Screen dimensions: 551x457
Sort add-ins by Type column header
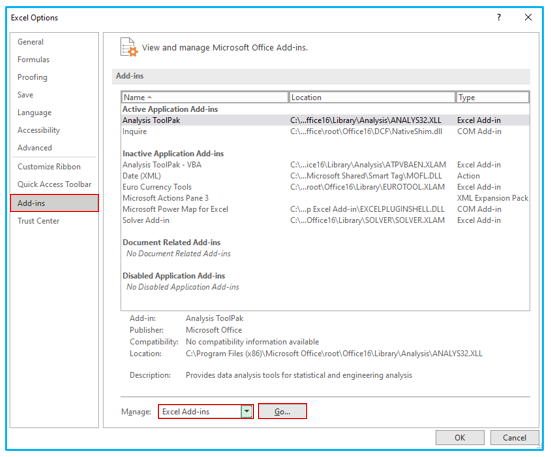(x=492, y=97)
